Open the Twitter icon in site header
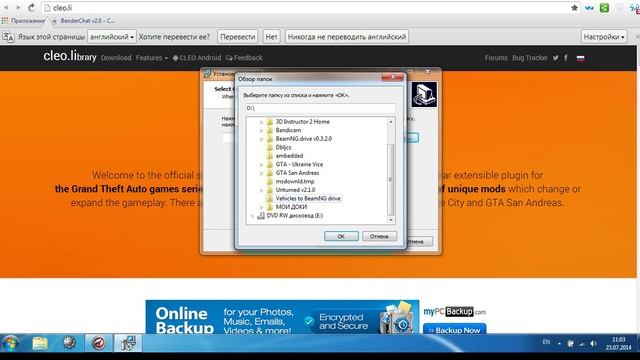 556,58
